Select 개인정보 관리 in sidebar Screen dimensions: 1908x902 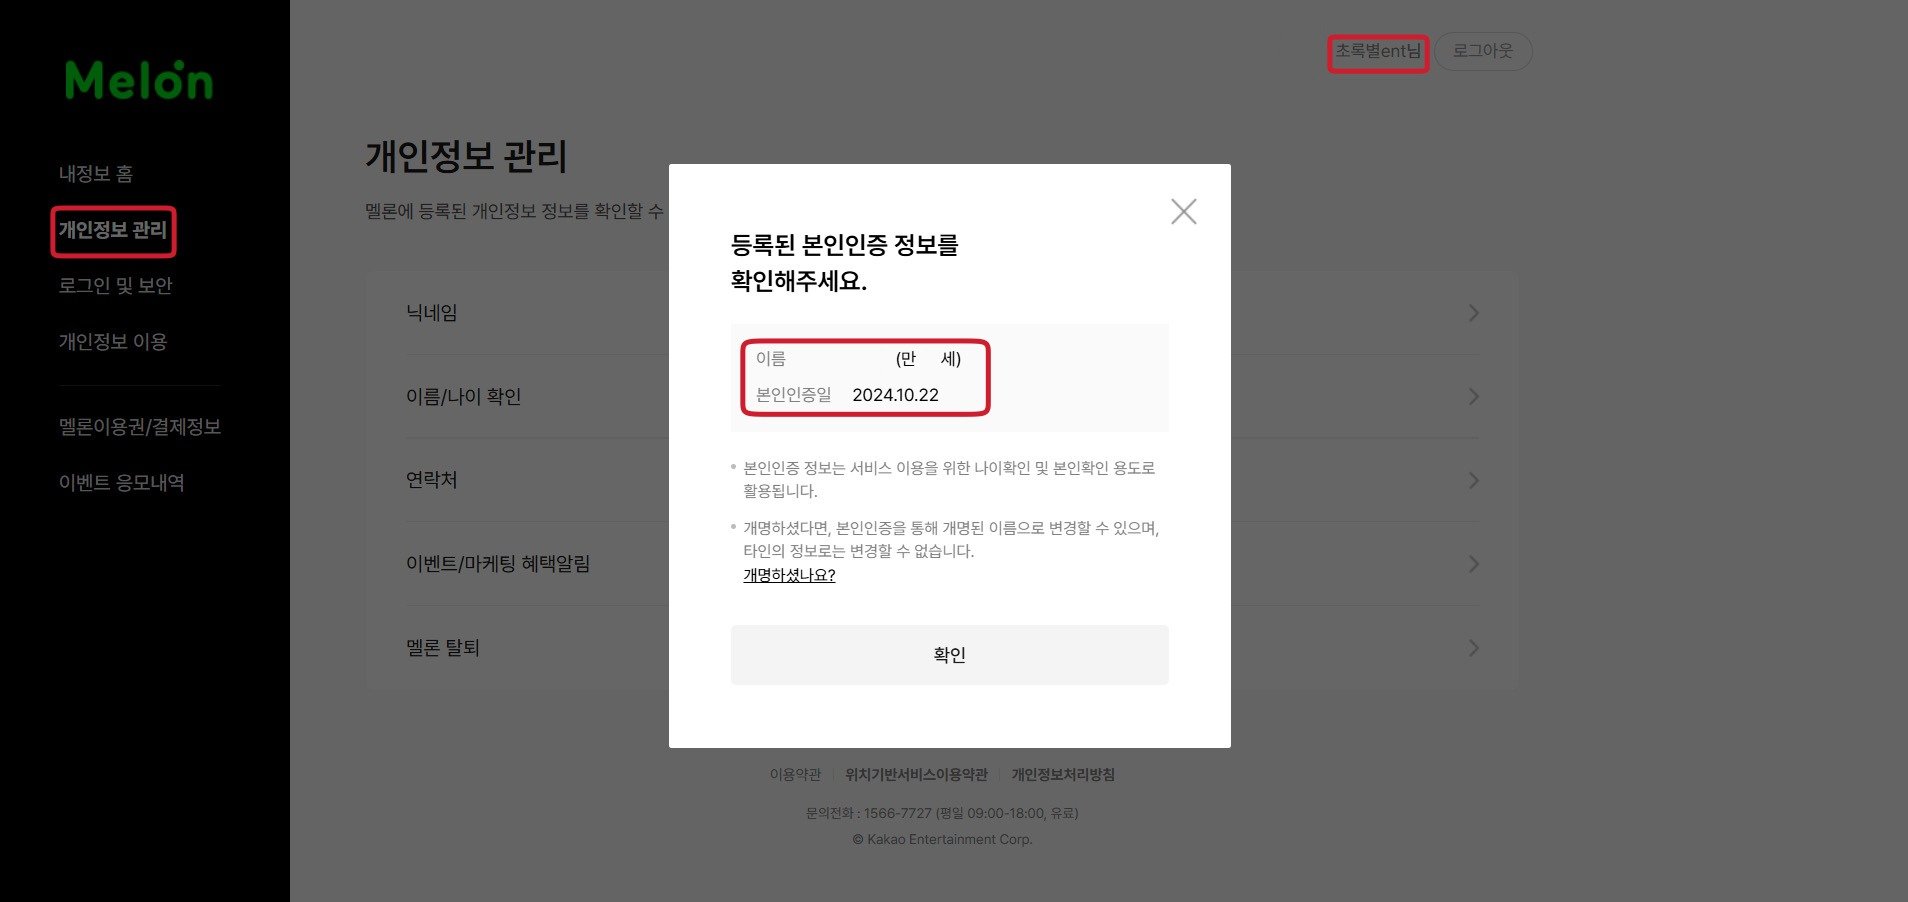tap(113, 230)
